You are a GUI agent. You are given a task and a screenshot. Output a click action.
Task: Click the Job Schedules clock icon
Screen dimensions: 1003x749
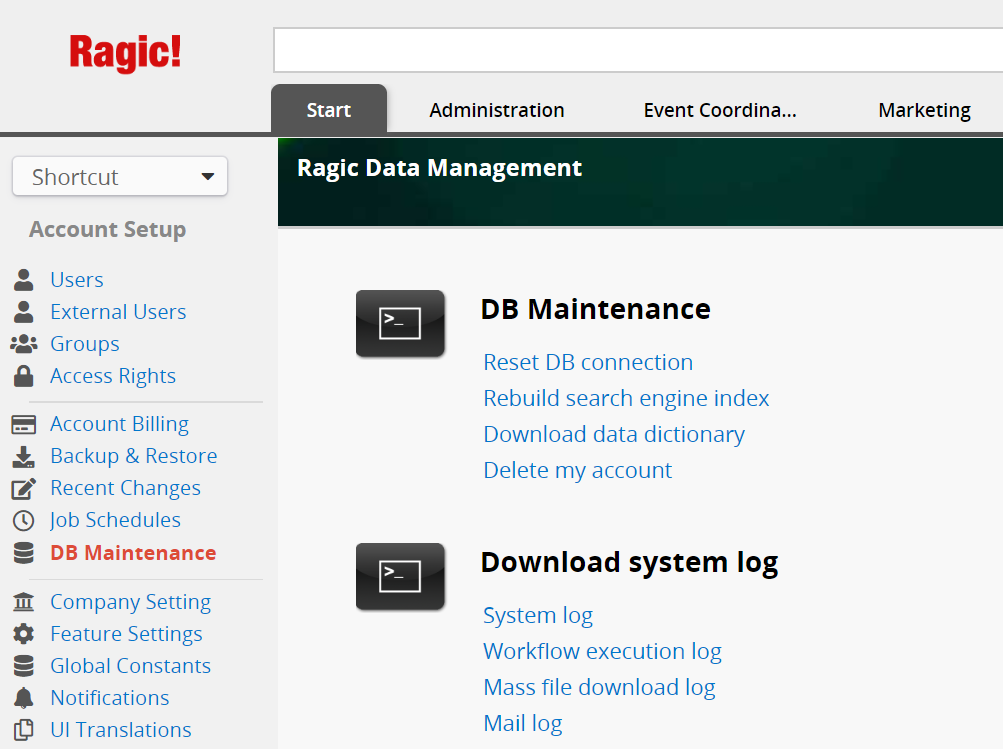click(x=24, y=521)
